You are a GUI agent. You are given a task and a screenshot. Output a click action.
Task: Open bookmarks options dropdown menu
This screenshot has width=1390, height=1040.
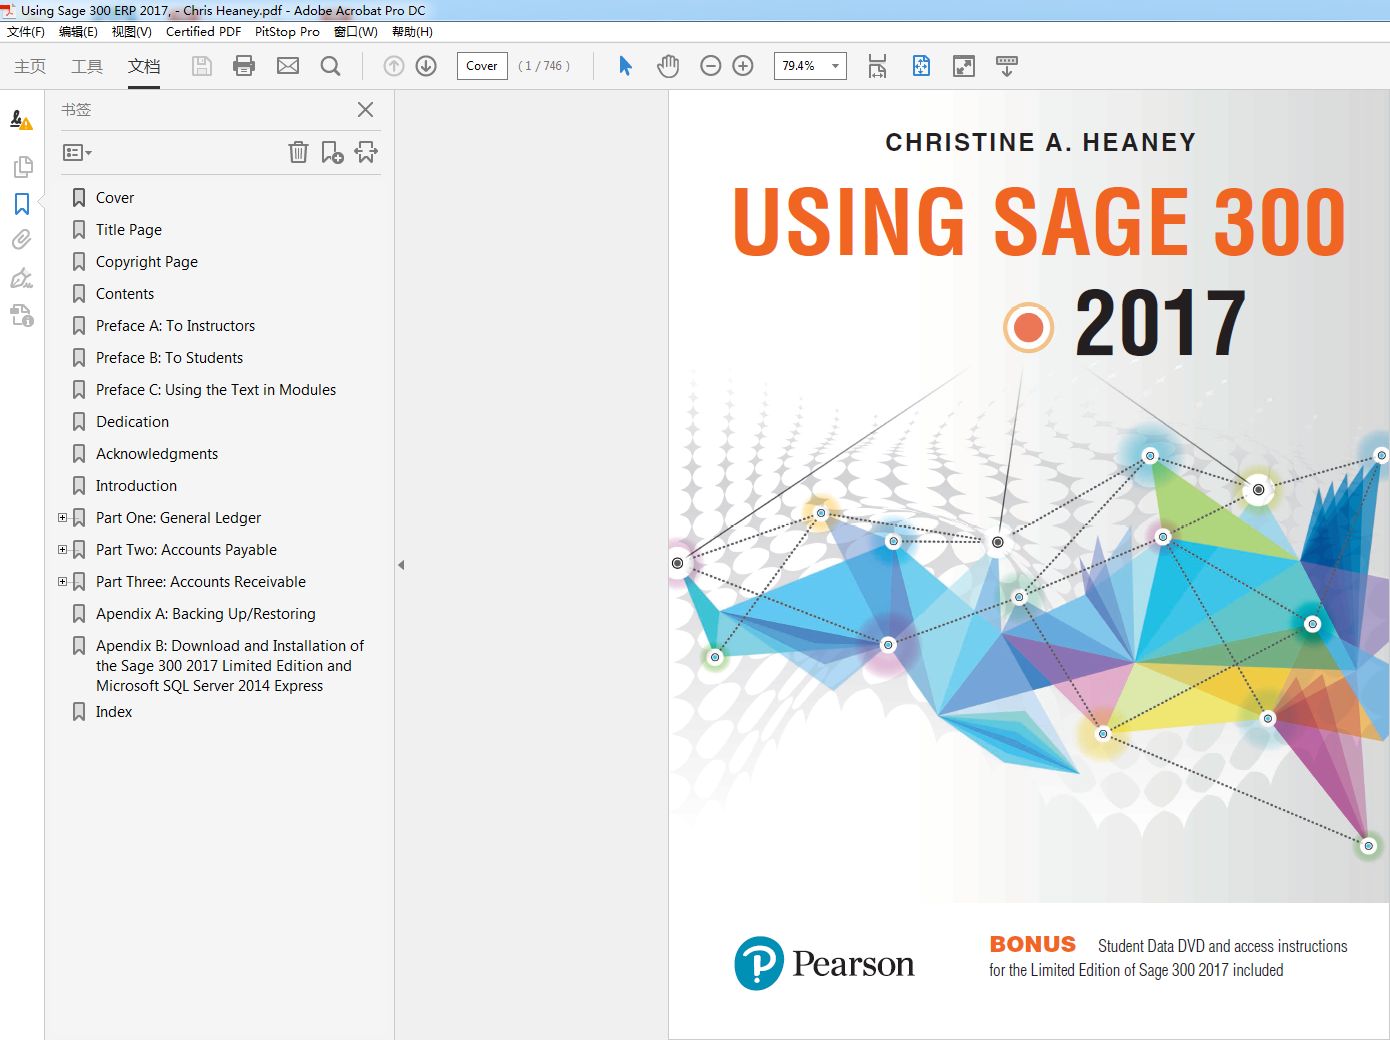click(77, 153)
